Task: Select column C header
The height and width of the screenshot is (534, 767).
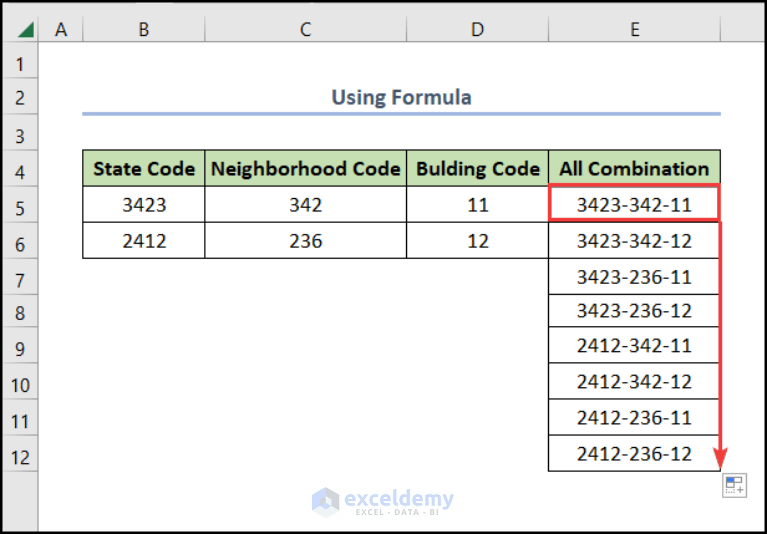Action: [x=306, y=30]
